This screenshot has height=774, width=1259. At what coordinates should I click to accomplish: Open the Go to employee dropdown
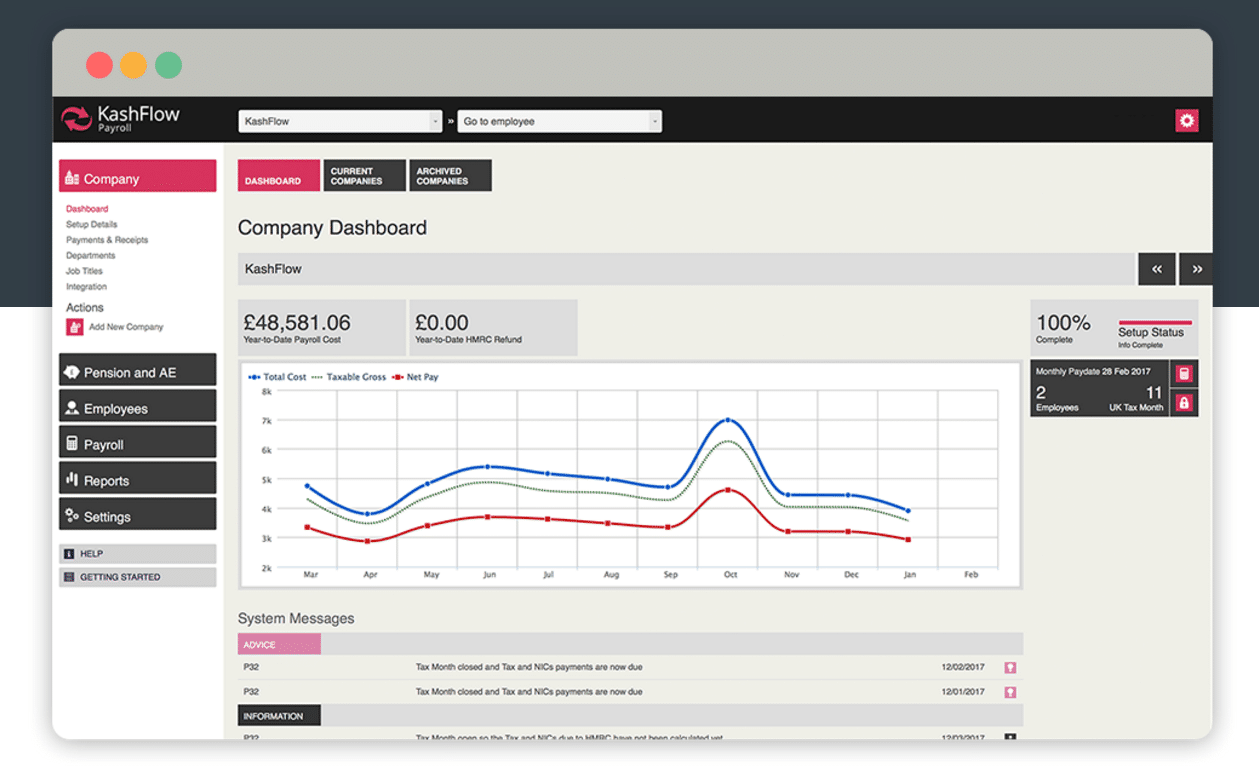[559, 121]
